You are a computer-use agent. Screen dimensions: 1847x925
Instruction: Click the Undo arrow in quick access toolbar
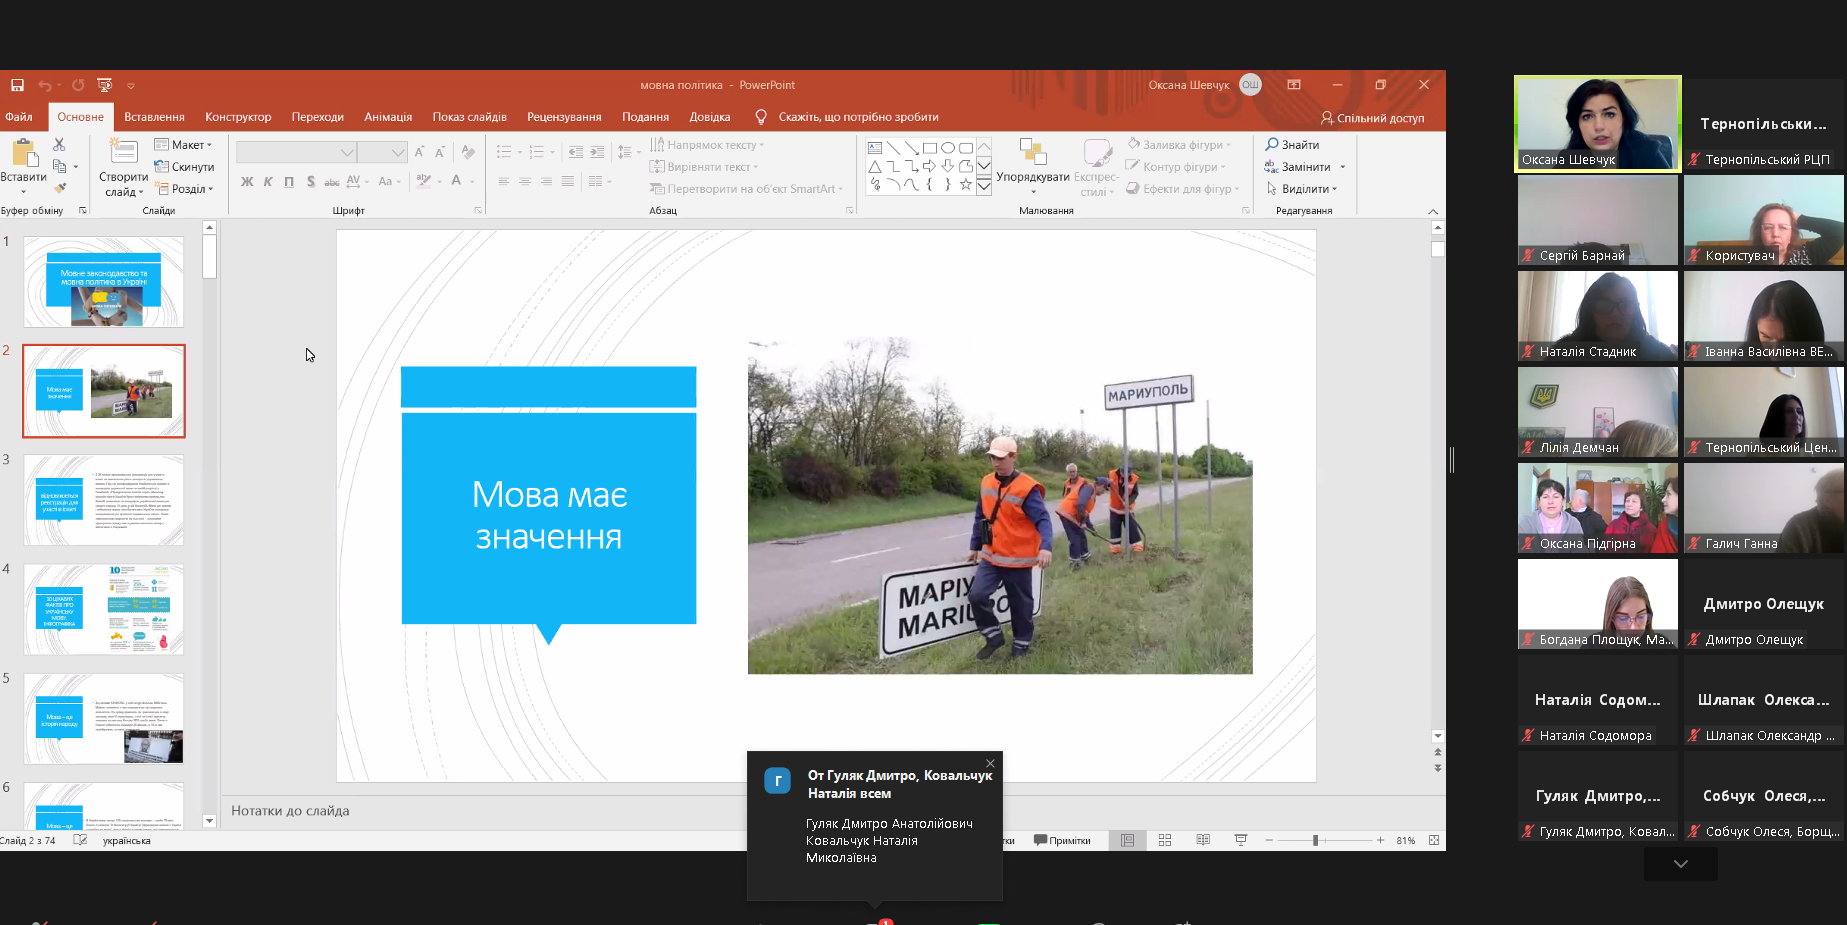[x=44, y=85]
